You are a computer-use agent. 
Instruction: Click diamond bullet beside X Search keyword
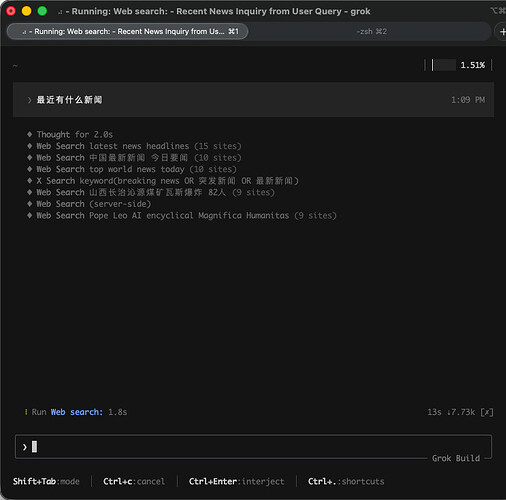[x=30, y=181]
